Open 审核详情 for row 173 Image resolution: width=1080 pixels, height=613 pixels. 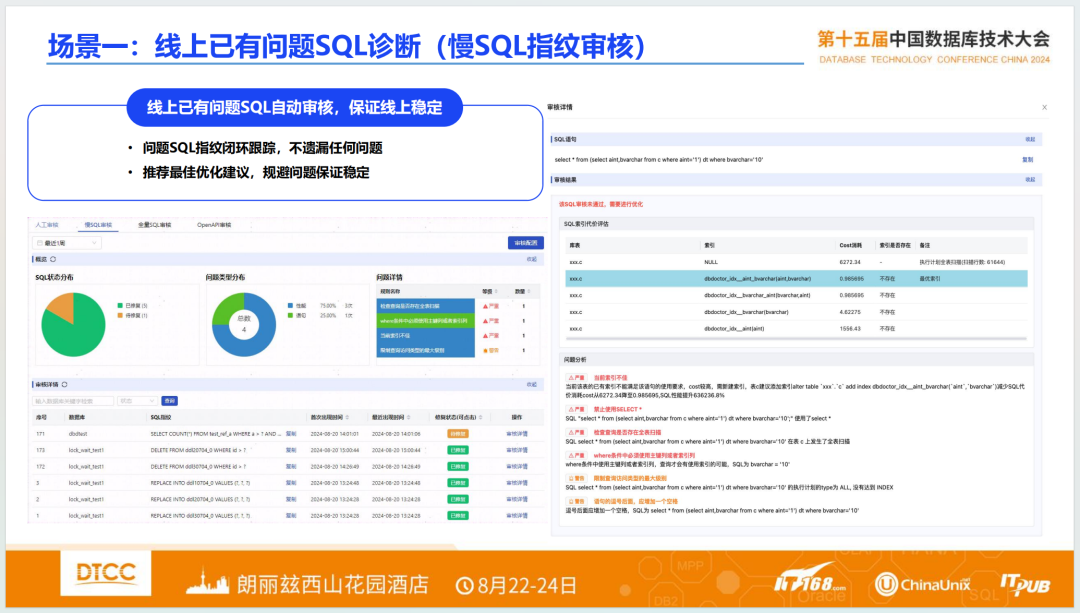point(517,450)
